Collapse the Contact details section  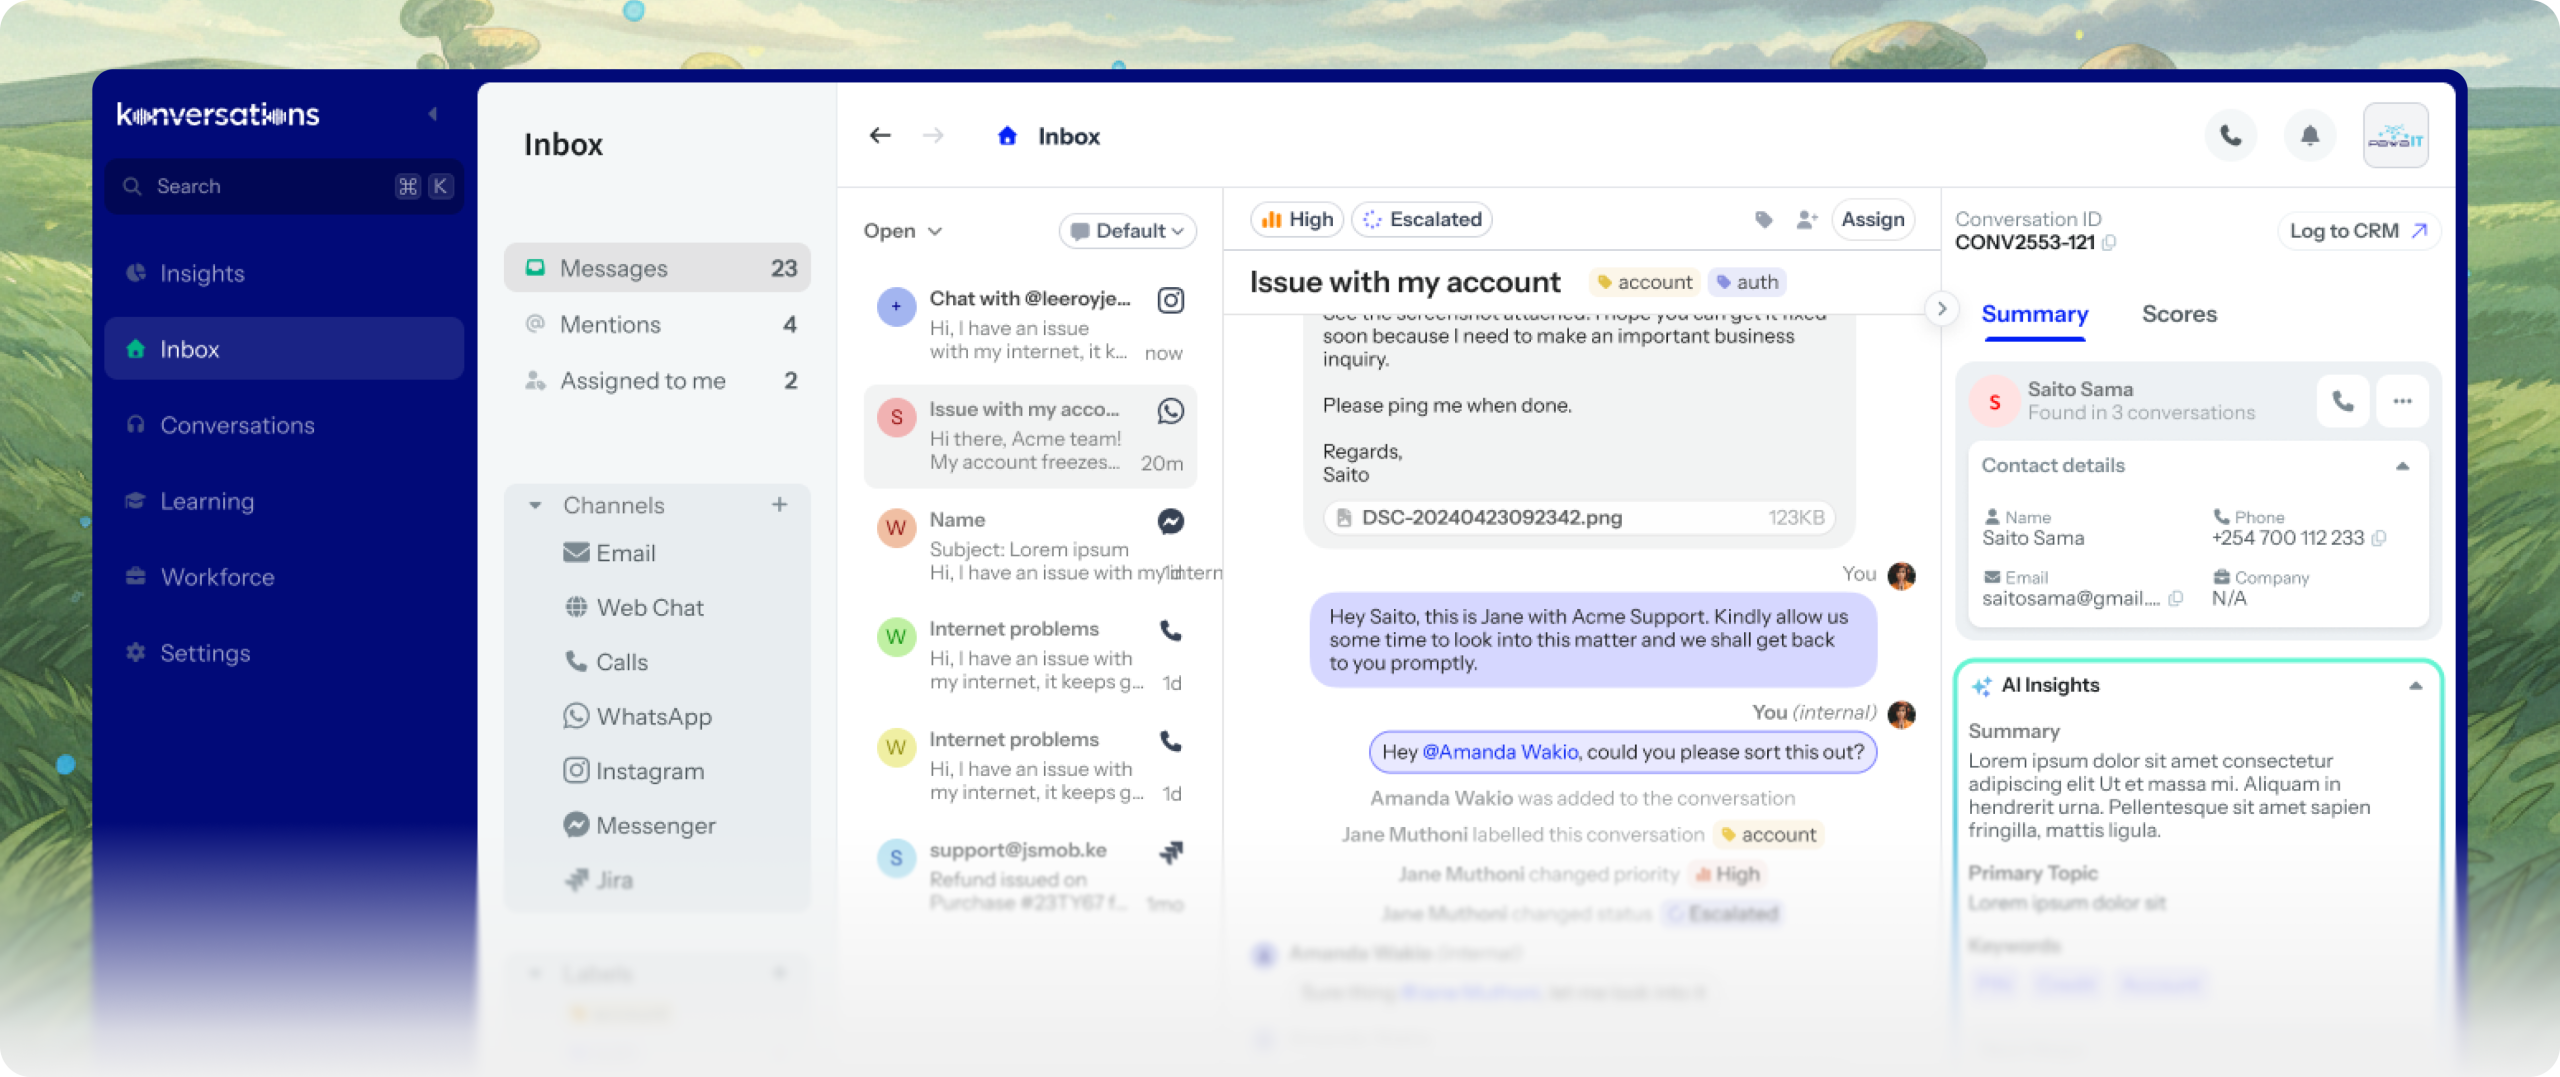click(2402, 466)
